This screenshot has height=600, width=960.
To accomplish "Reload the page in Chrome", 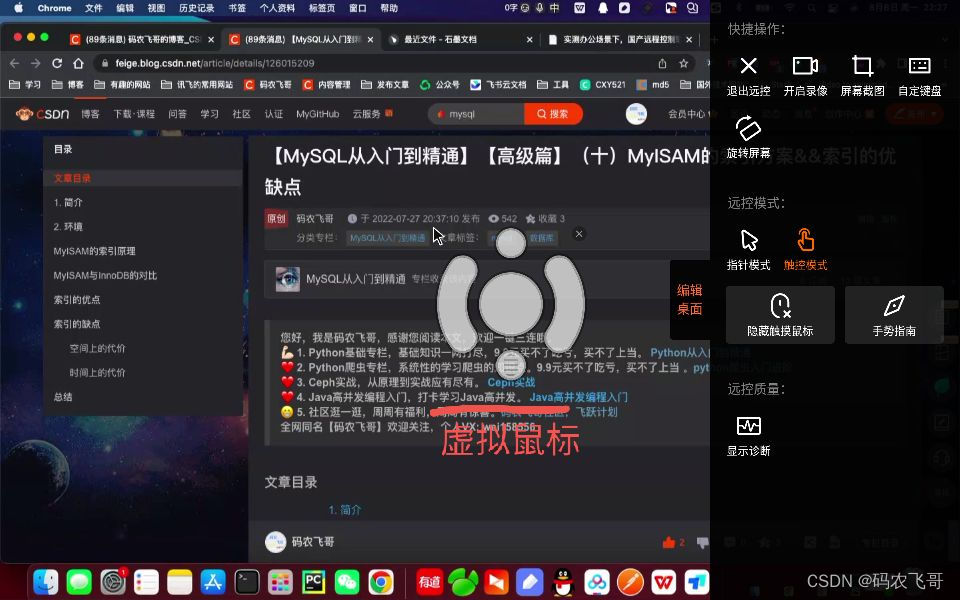I will [57, 63].
